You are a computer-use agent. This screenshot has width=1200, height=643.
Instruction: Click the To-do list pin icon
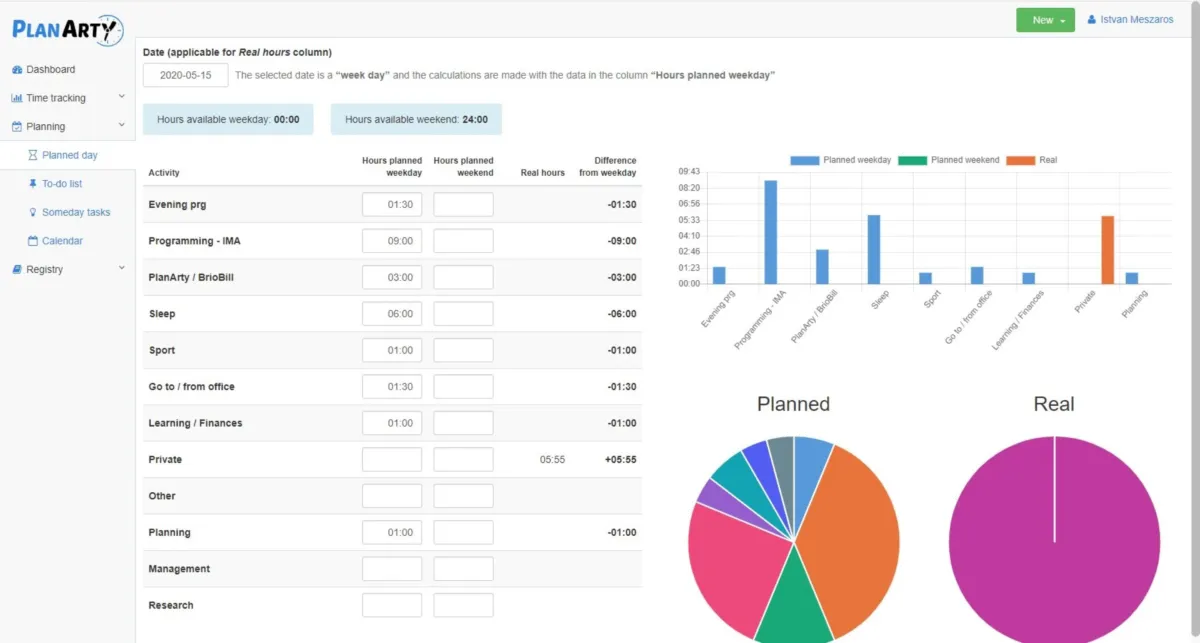pyautogui.click(x=33, y=184)
